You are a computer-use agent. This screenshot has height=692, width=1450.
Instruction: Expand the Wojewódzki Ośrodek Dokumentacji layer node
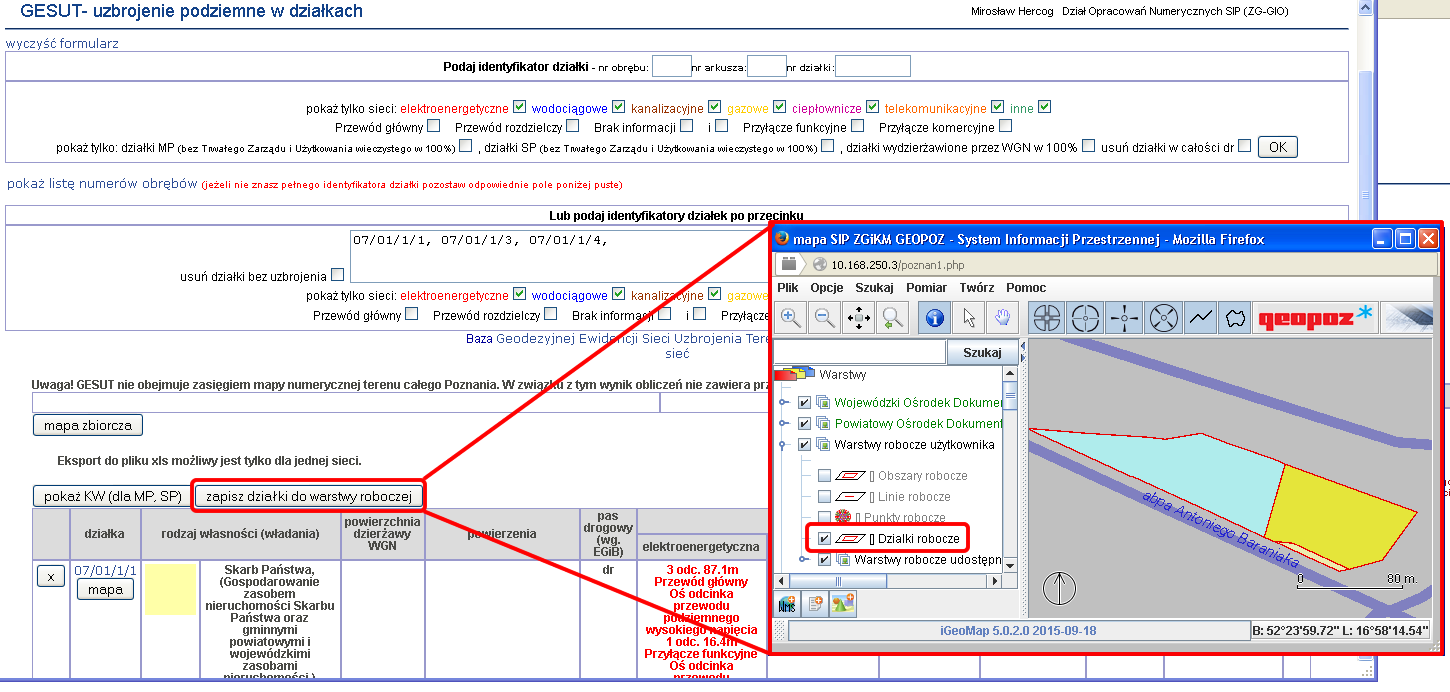pos(784,403)
